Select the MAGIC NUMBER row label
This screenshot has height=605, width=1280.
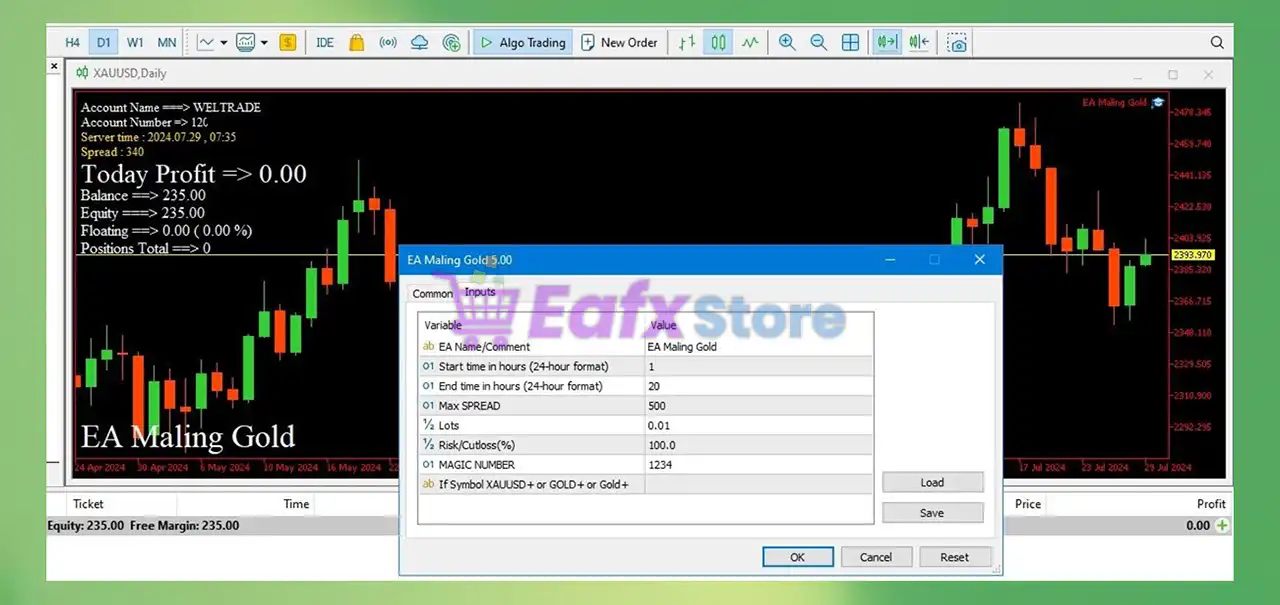(x=477, y=465)
